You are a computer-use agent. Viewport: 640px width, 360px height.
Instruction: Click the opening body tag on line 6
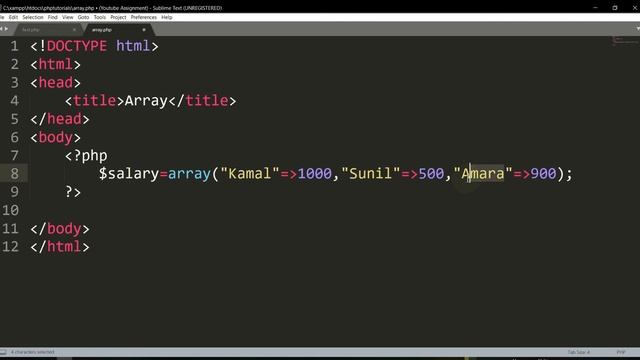56,138
